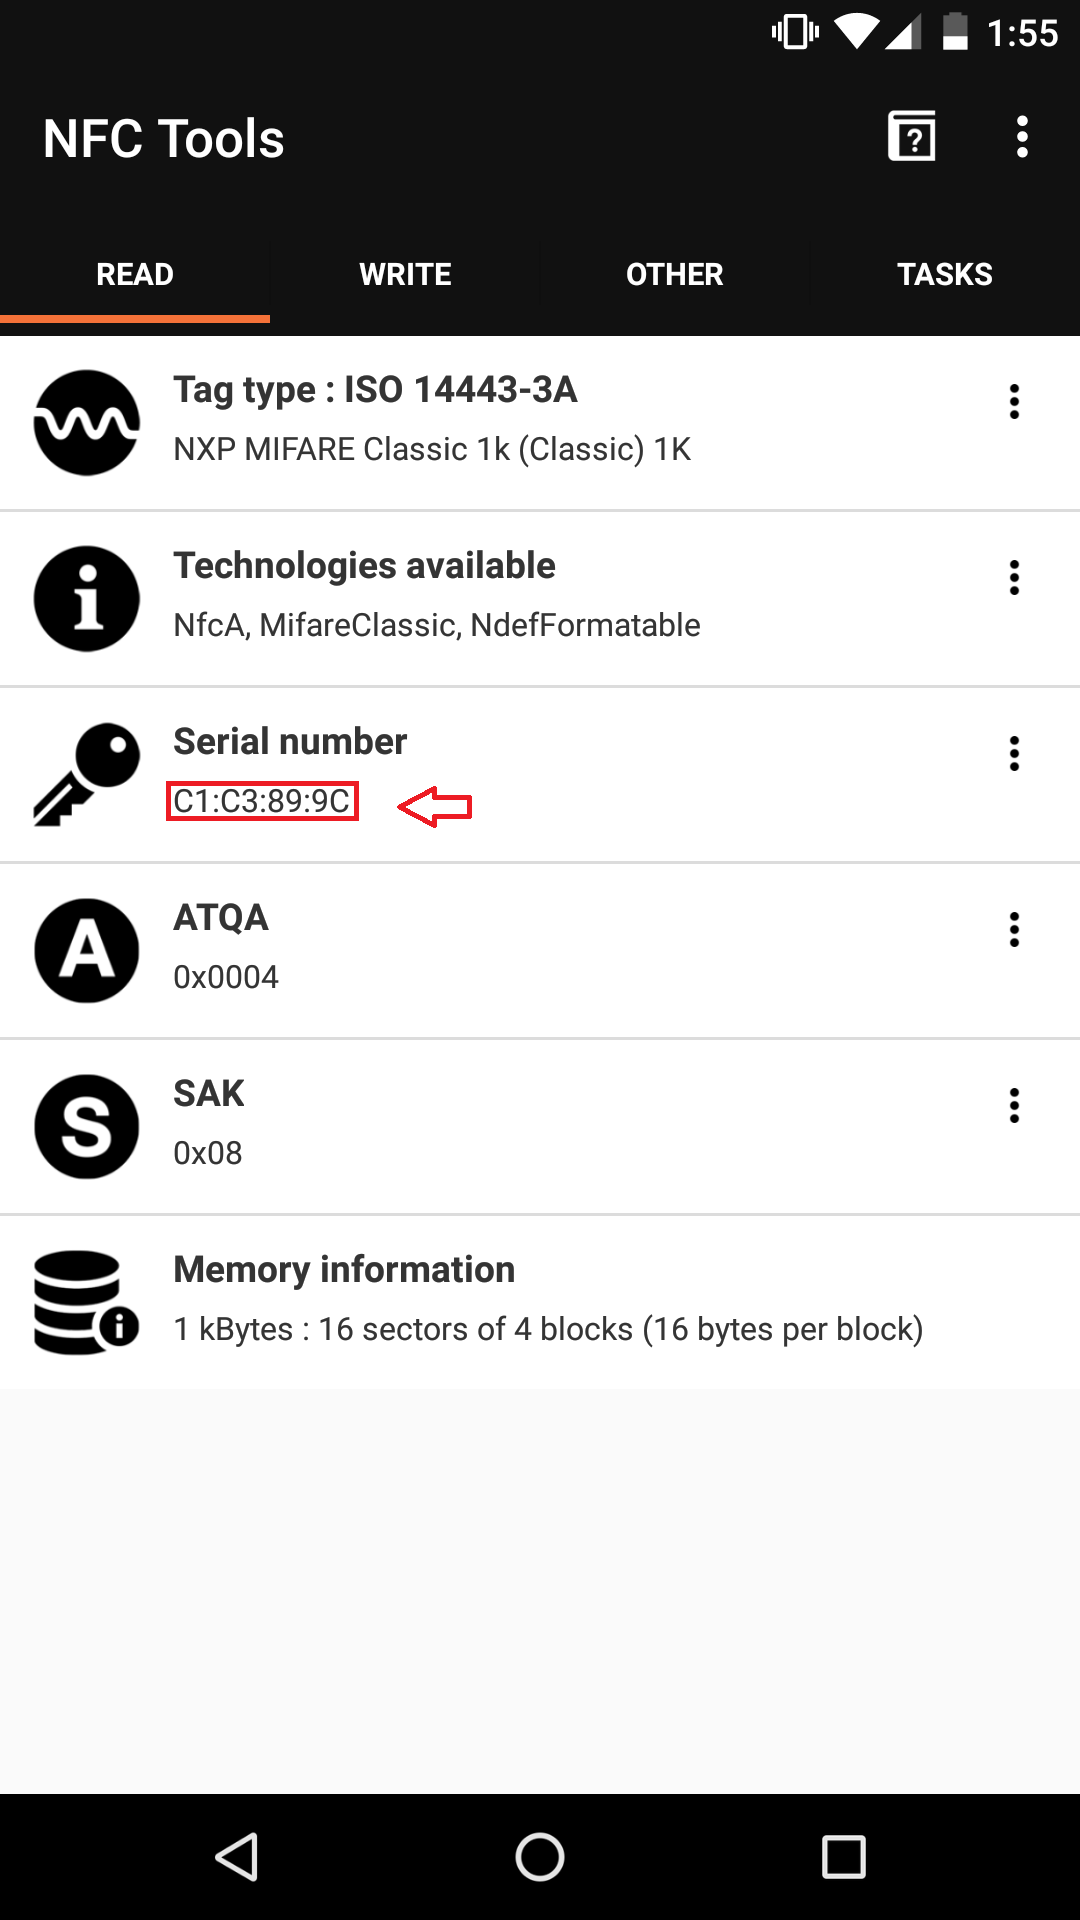This screenshot has width=1080, height=1920.
Task: Switch to the TASKS tab
Action: pos(944,274)
